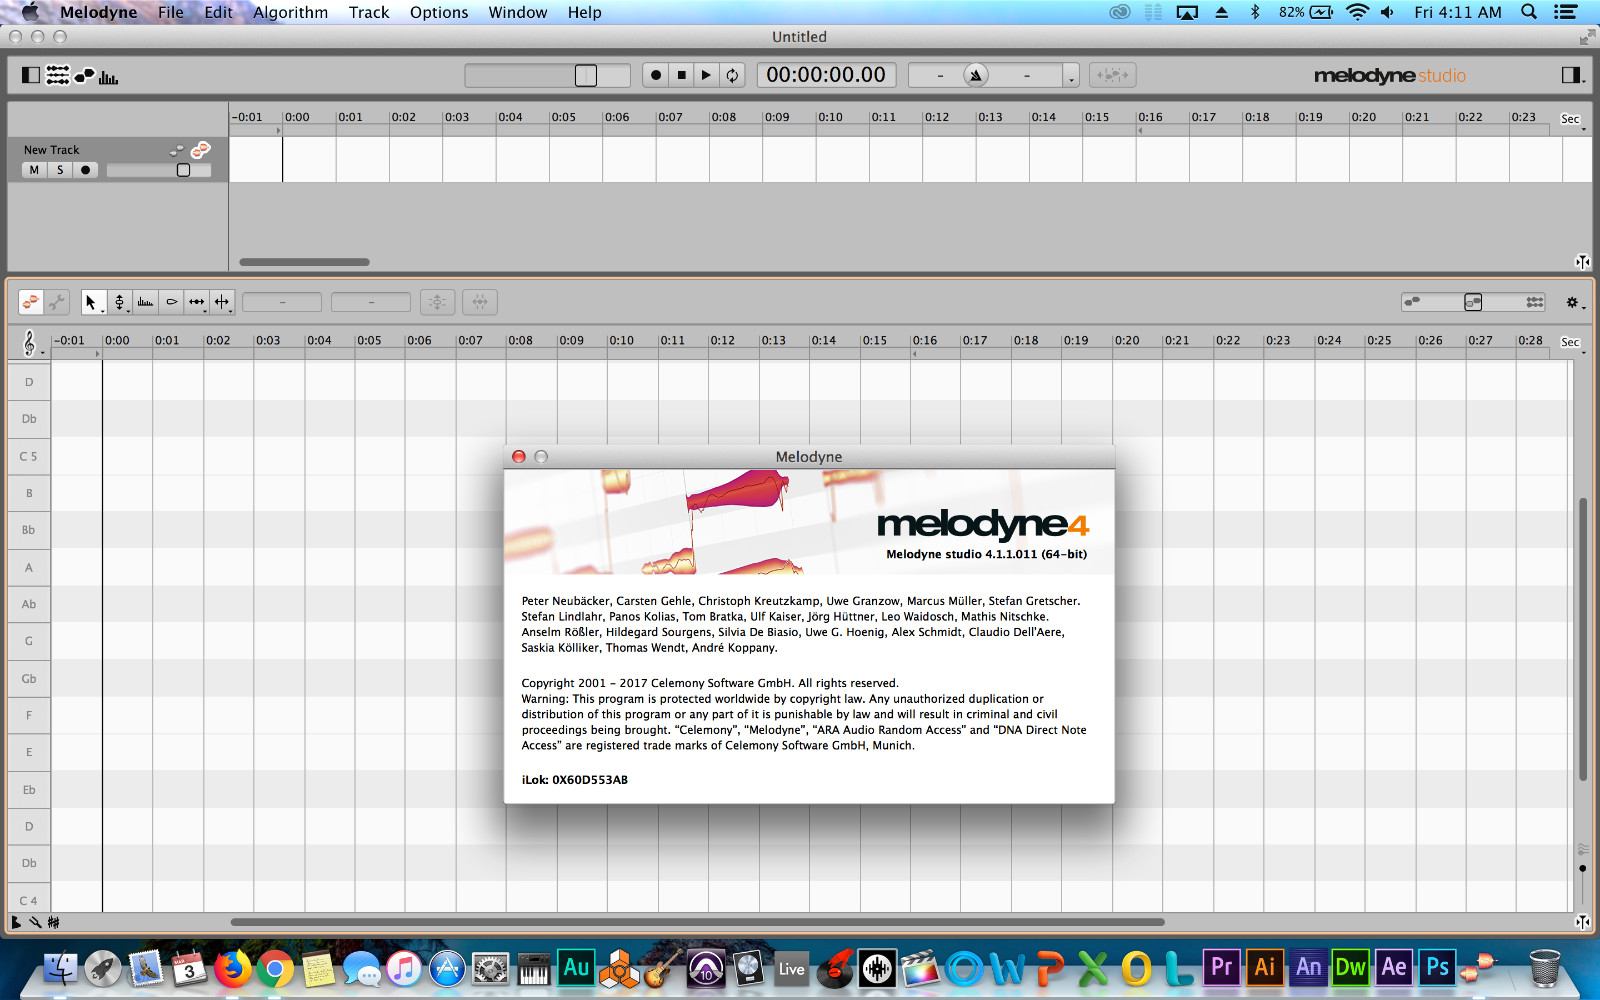1600x1000 pixels.
Task: Click the note editor zoom icon in its corner
Action: (x=1582, y=922)
